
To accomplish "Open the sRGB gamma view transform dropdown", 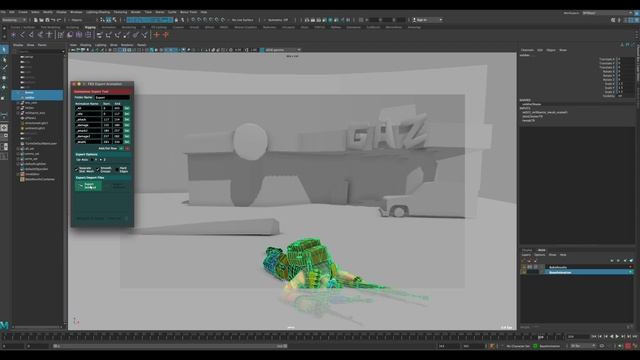I will tap(283, 50).
